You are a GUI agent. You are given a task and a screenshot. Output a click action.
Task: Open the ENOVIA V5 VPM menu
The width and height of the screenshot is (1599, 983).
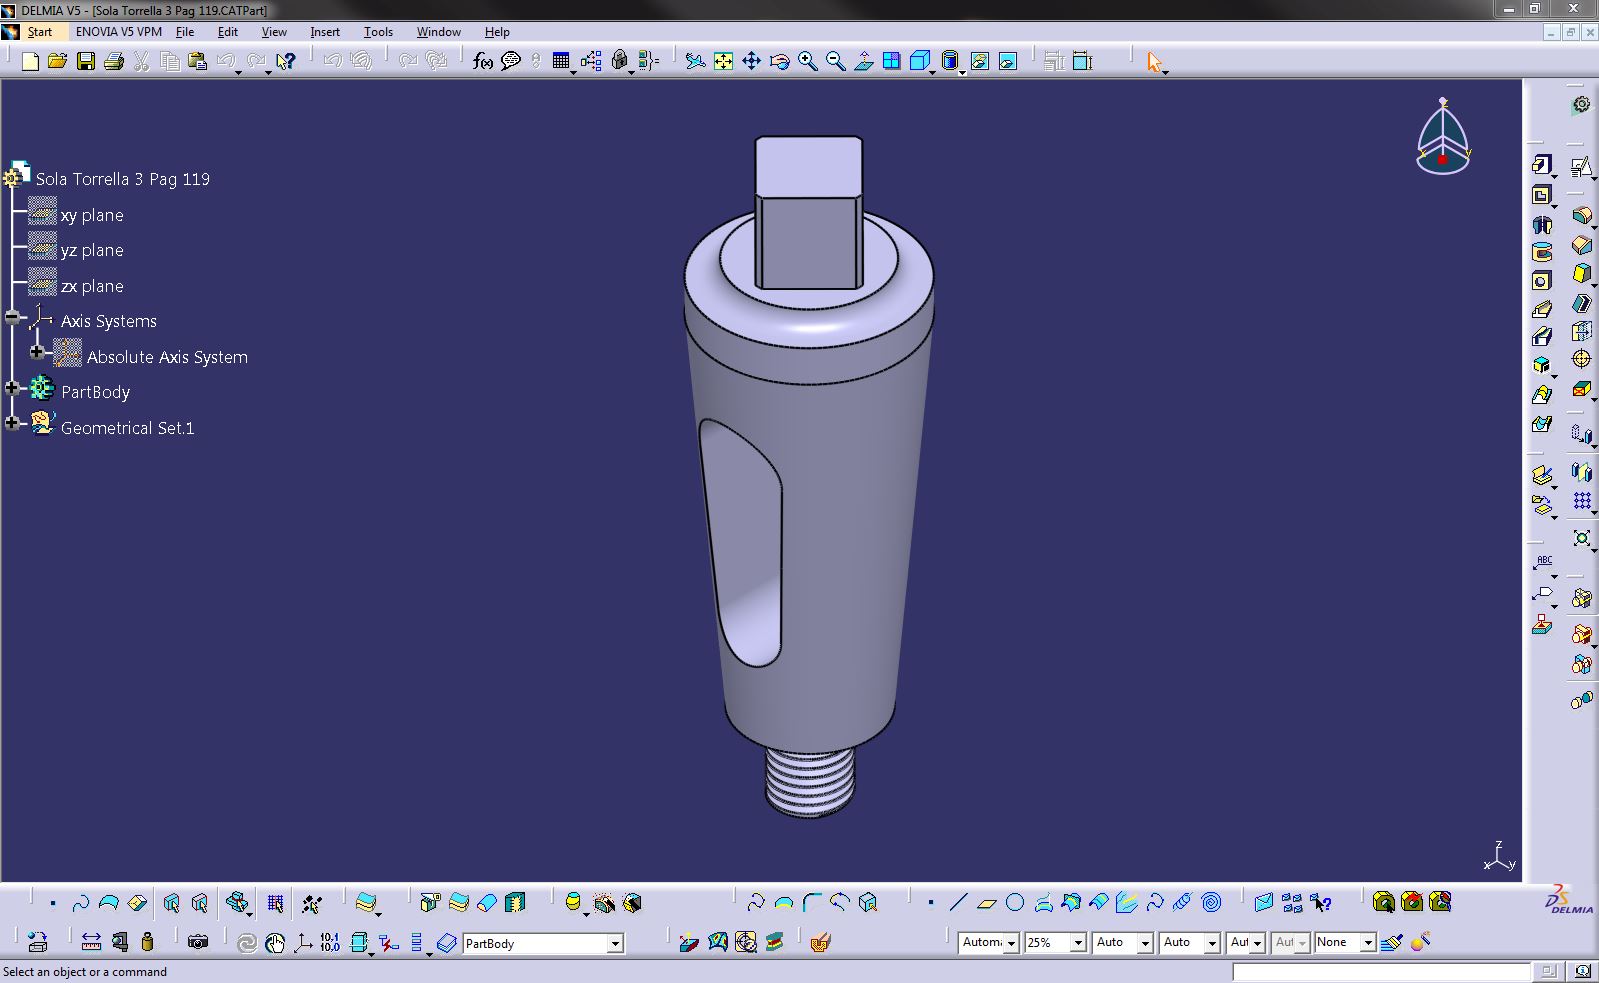118,32
